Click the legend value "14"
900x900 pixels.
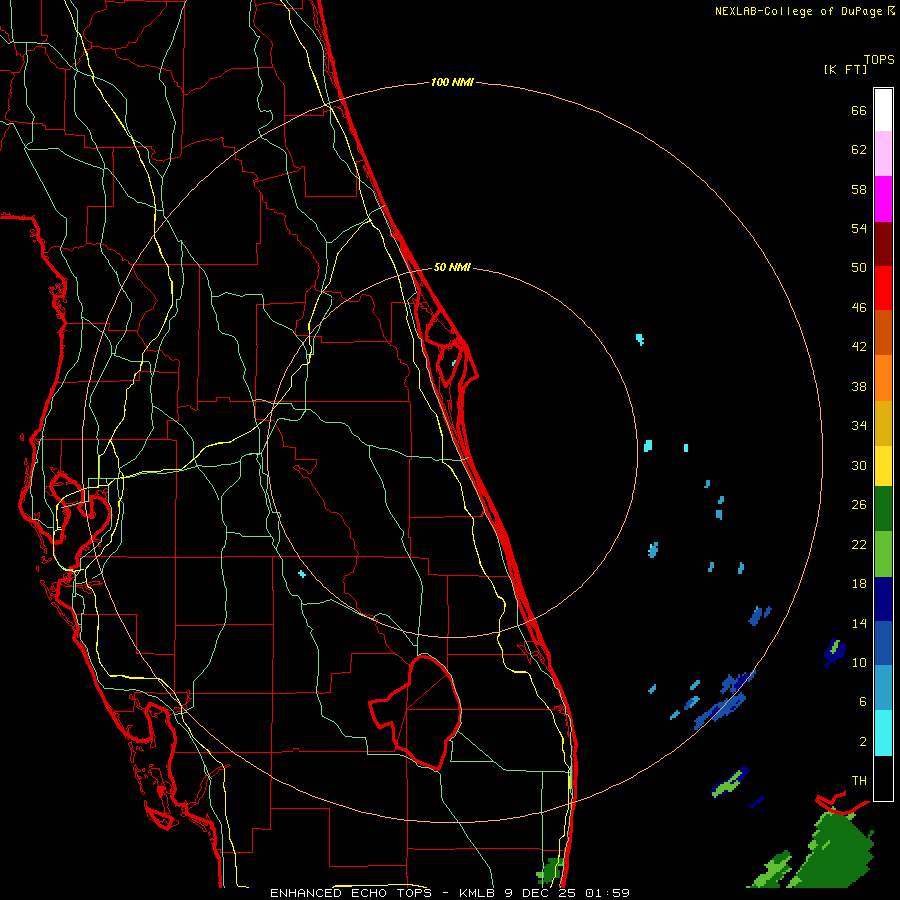(x=859, y=623)
